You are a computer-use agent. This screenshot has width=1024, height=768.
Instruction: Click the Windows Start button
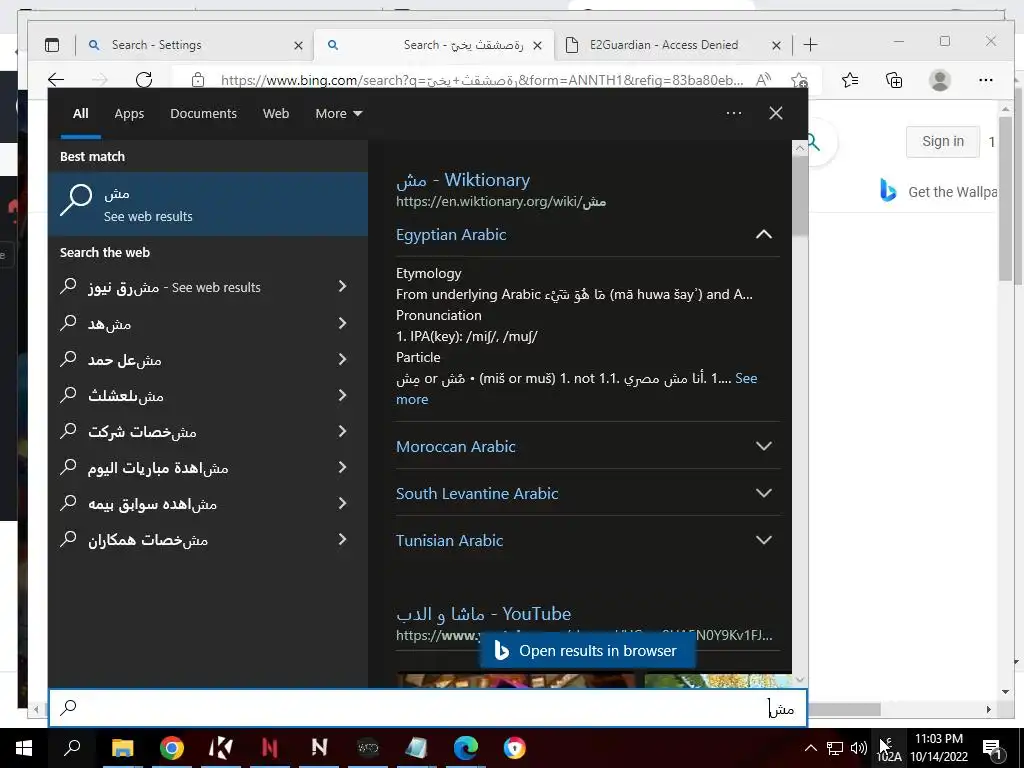click(x=24, y=748)
